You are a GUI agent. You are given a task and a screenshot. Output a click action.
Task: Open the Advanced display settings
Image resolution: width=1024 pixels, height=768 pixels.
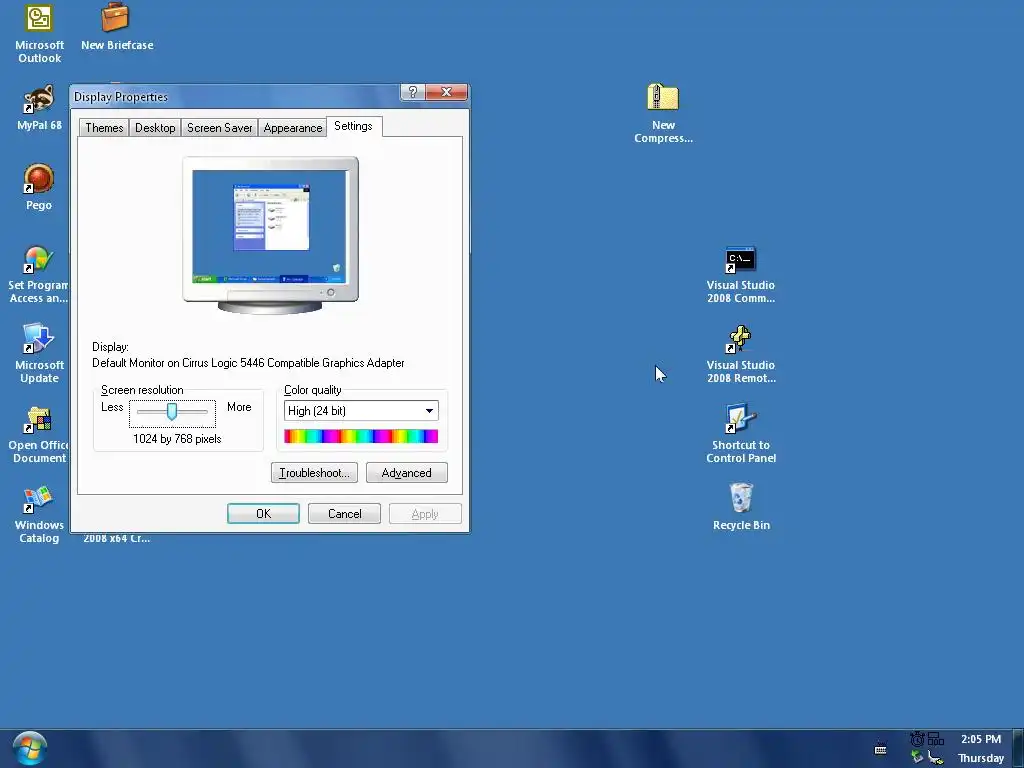coord(406,473)
